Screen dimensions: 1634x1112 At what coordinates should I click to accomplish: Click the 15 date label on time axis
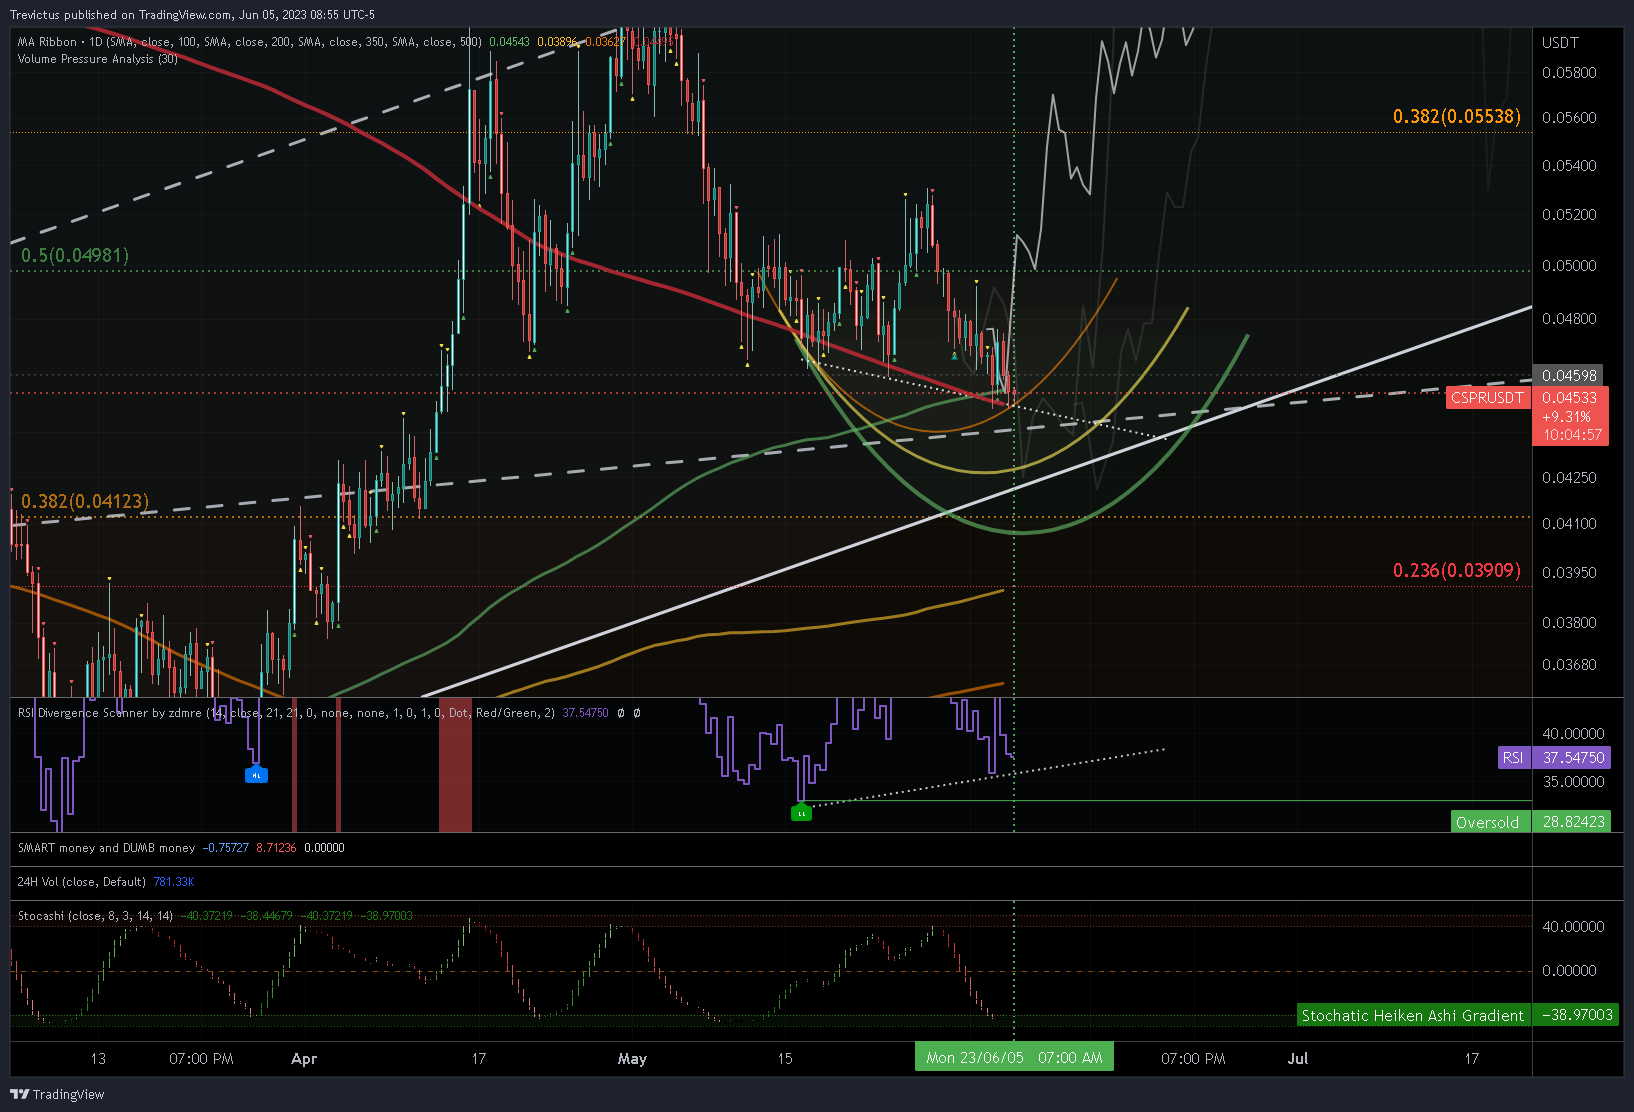click(x=785, y=1058)
